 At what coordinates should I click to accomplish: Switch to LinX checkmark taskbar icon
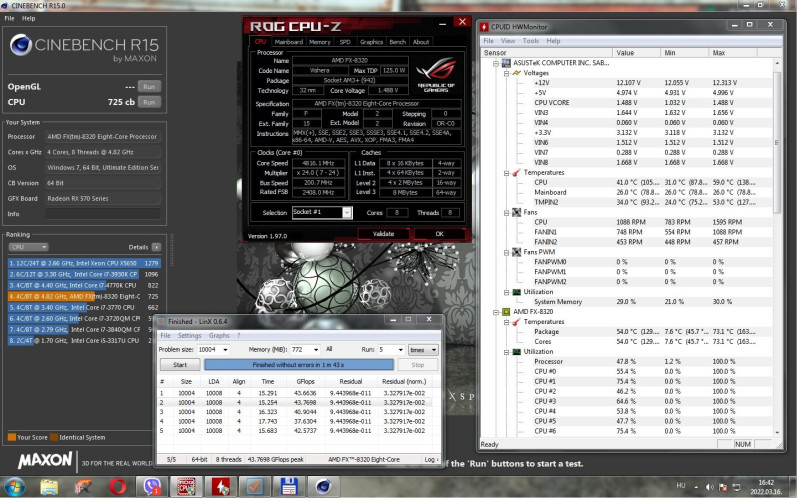tap(255, 487)
